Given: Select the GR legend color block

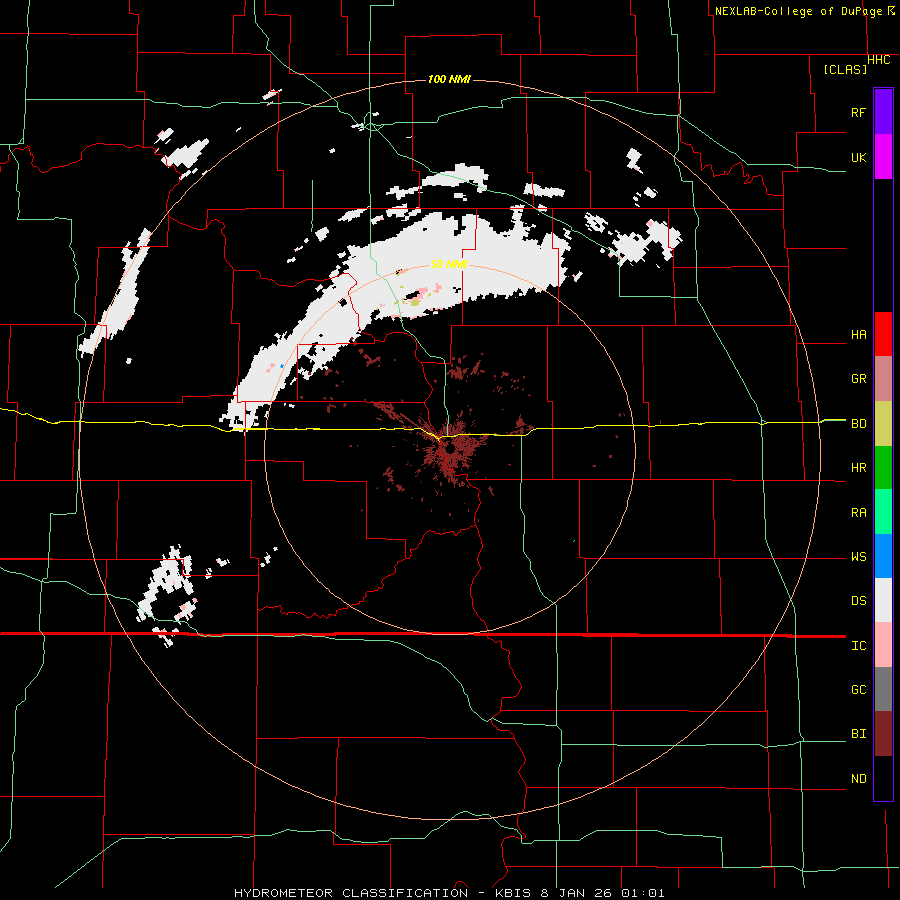Looking at the screenshot, I should [x=883, y=378].
